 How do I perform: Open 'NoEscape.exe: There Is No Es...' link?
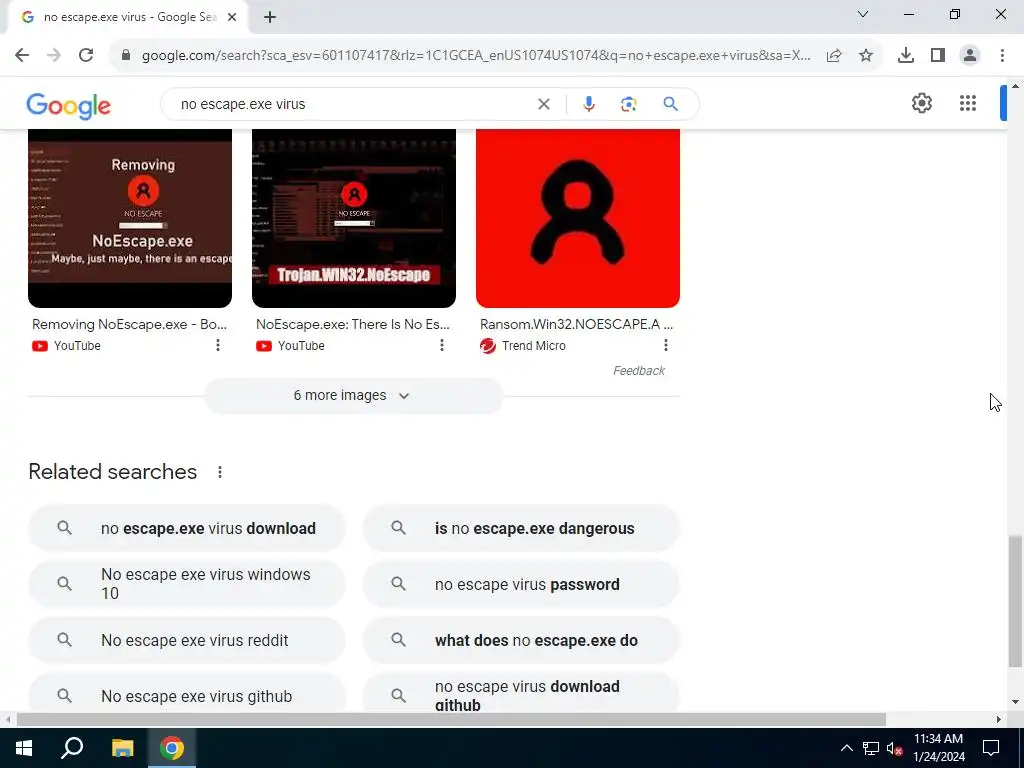tap(353, 325)
